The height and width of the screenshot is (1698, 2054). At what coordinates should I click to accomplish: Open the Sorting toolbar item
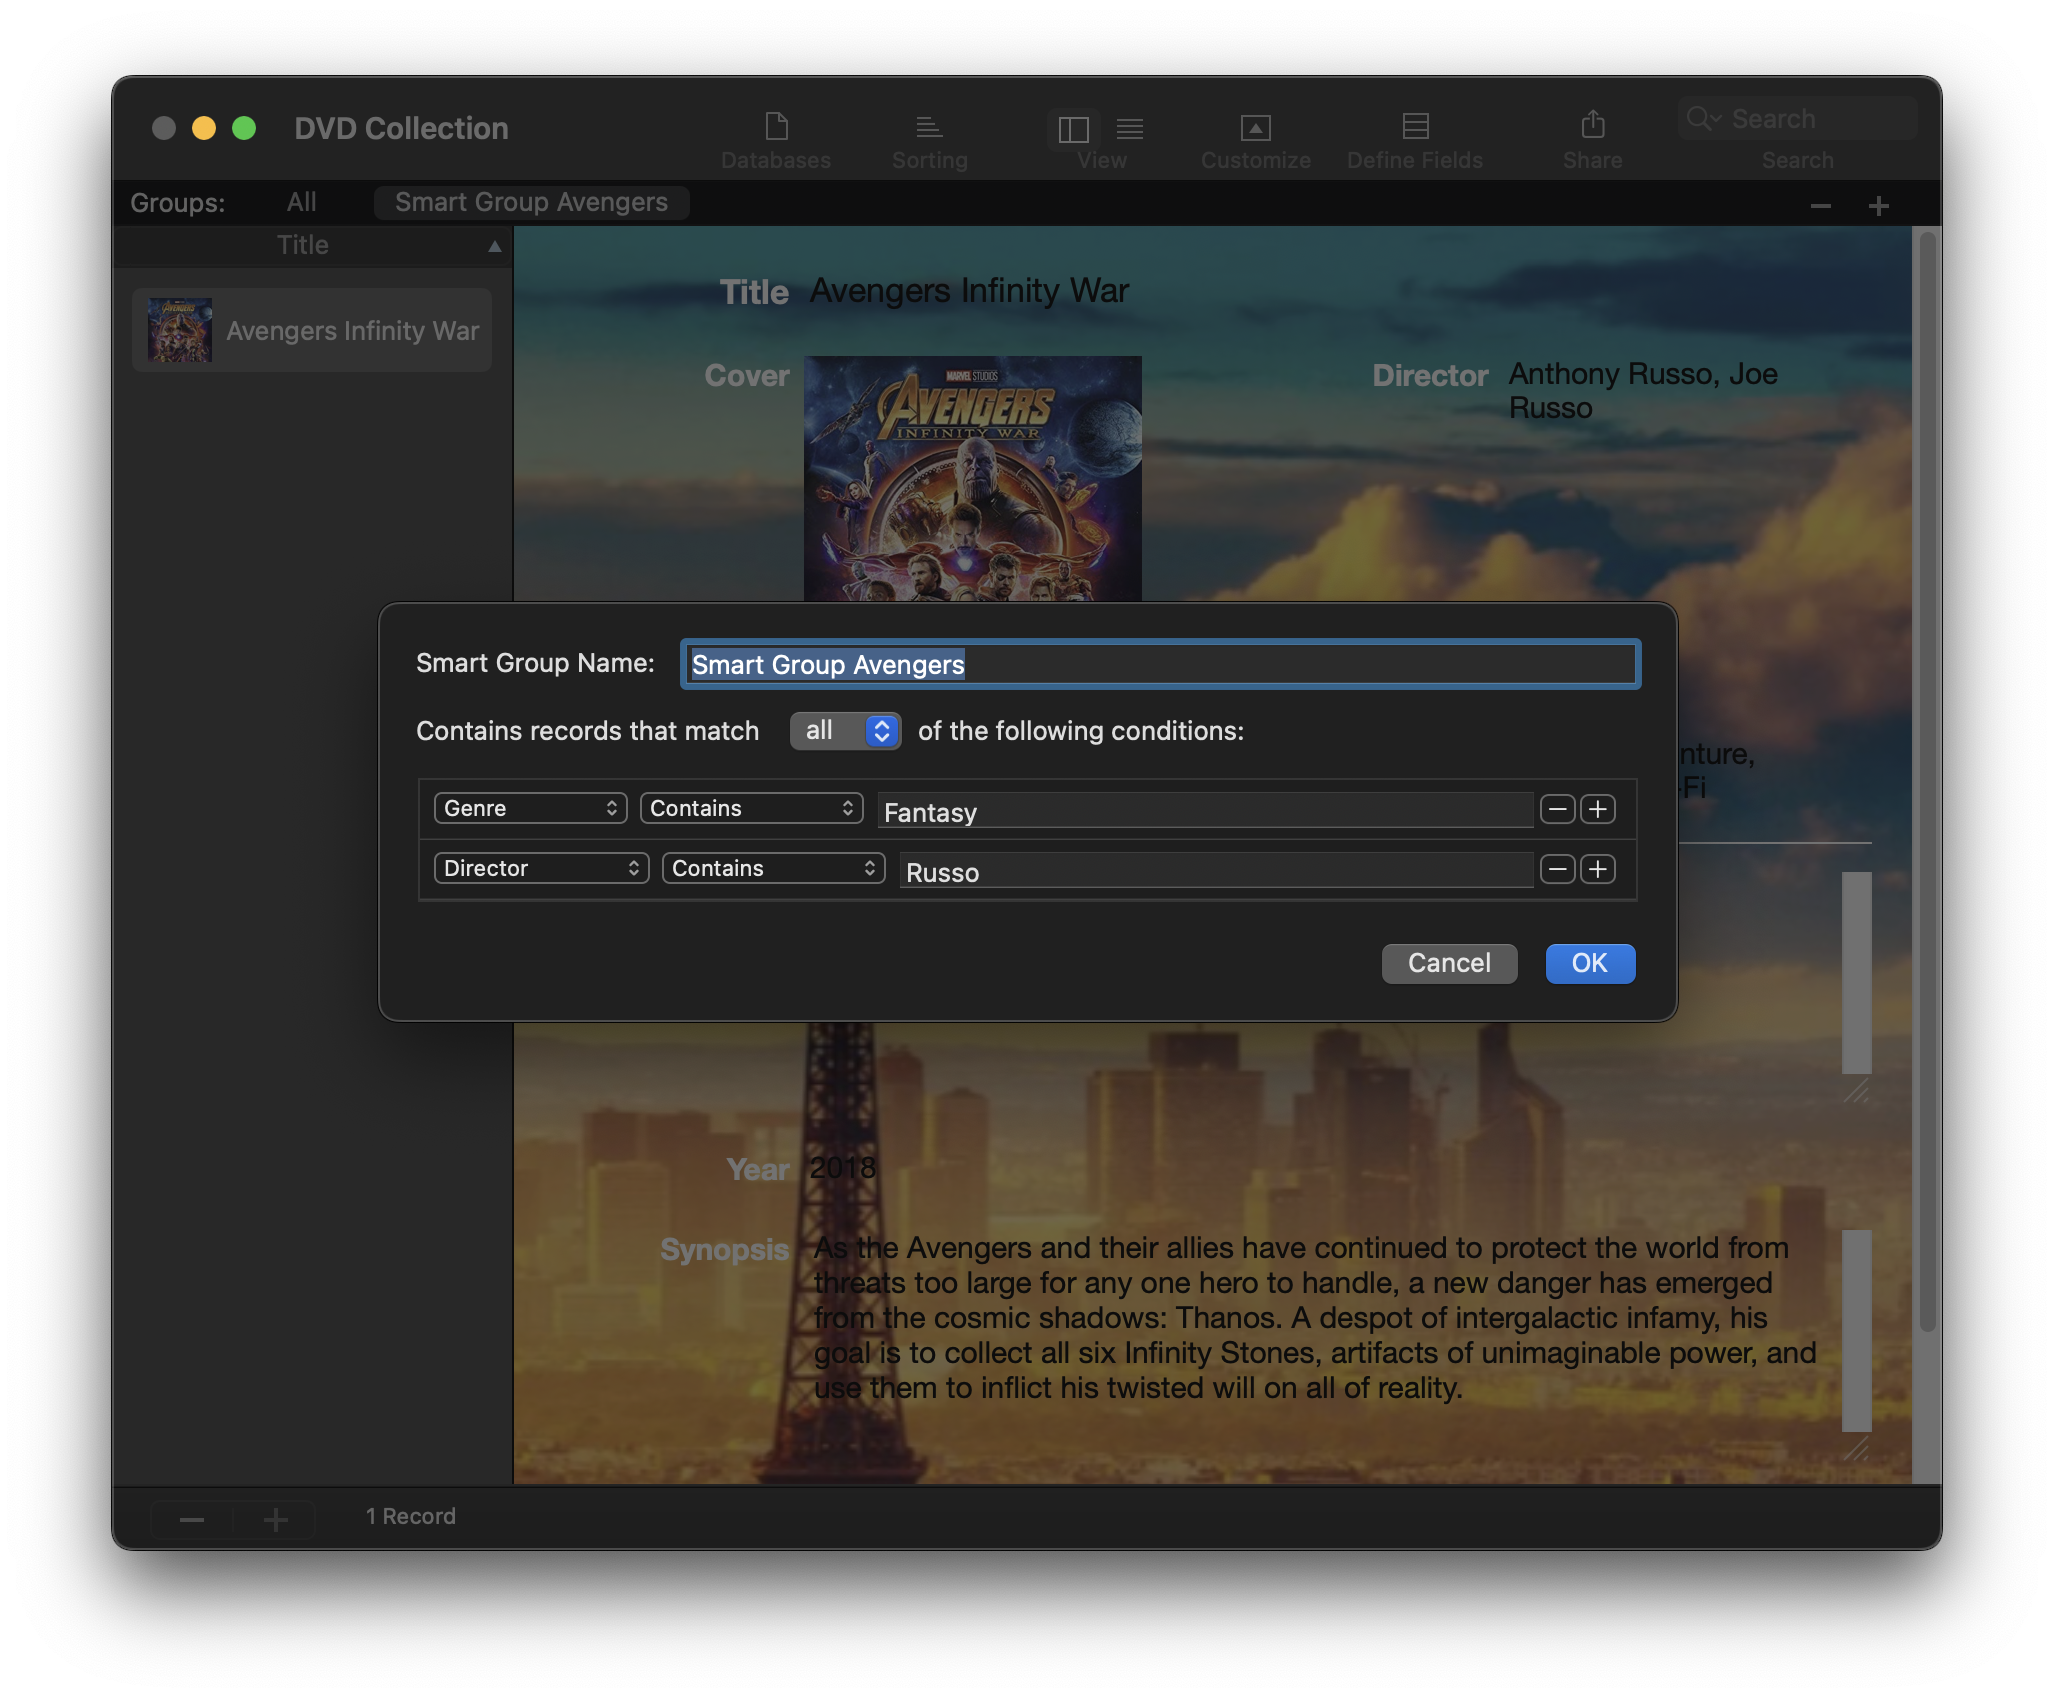click(x=929, y=140)
